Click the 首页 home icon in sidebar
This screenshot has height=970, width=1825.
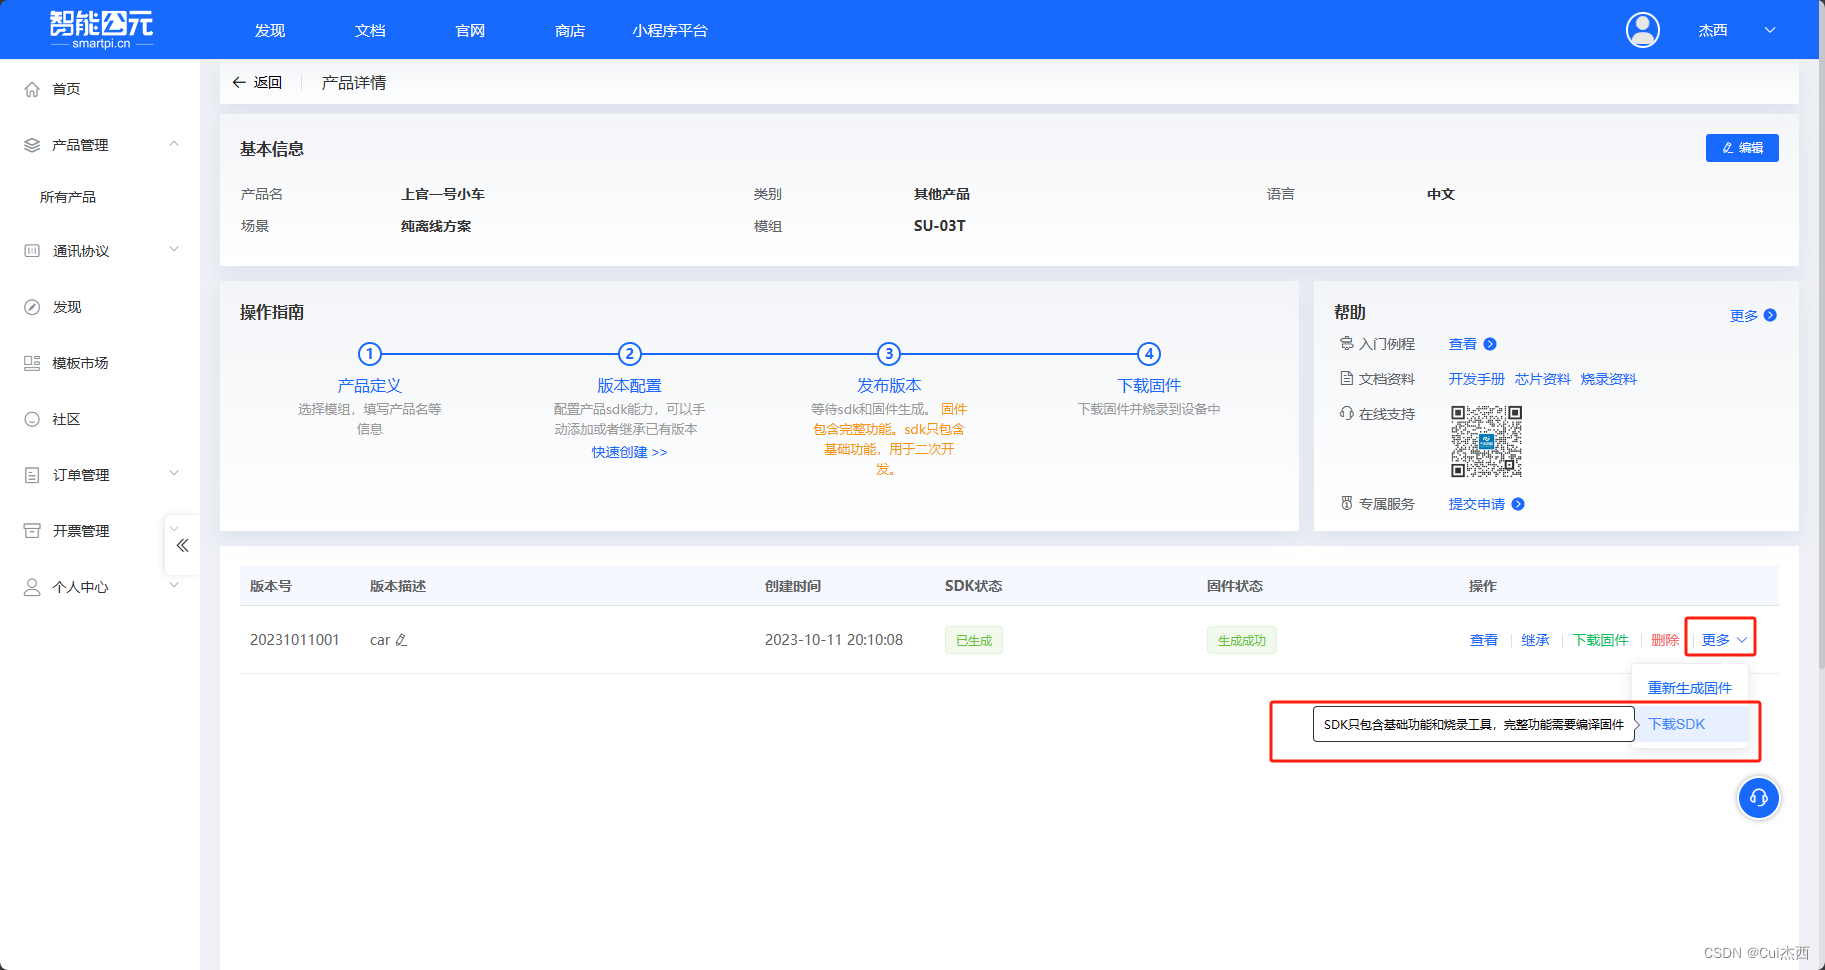(32, 89)
